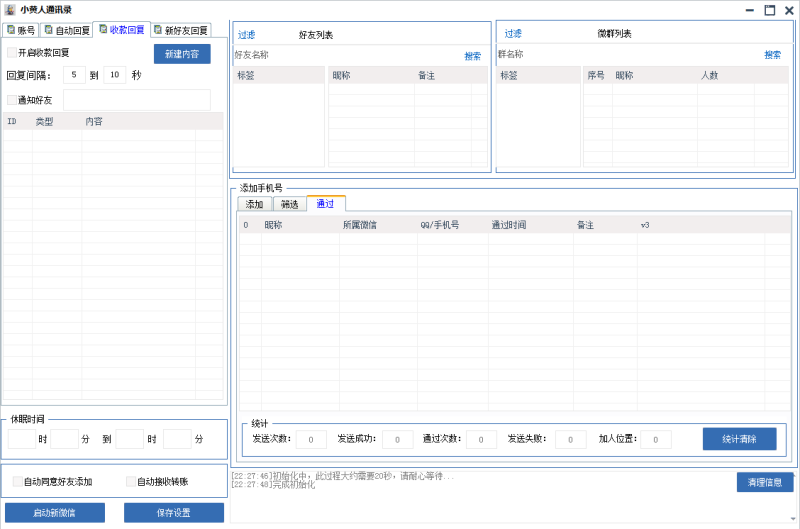
Task: Switch to the 添加 tab
Action: coord(254,204)
